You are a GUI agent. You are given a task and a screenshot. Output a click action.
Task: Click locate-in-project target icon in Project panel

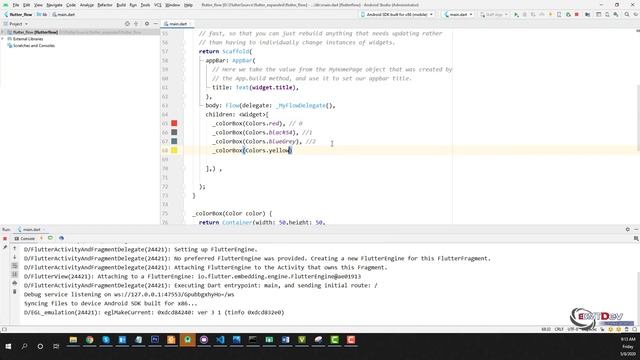(x=127, y=24)
